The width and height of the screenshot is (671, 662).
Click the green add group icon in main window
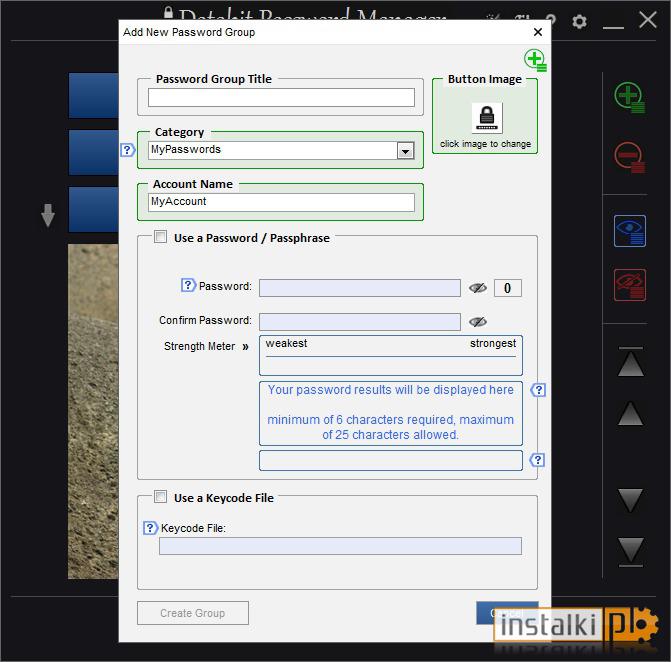point(629,98)
